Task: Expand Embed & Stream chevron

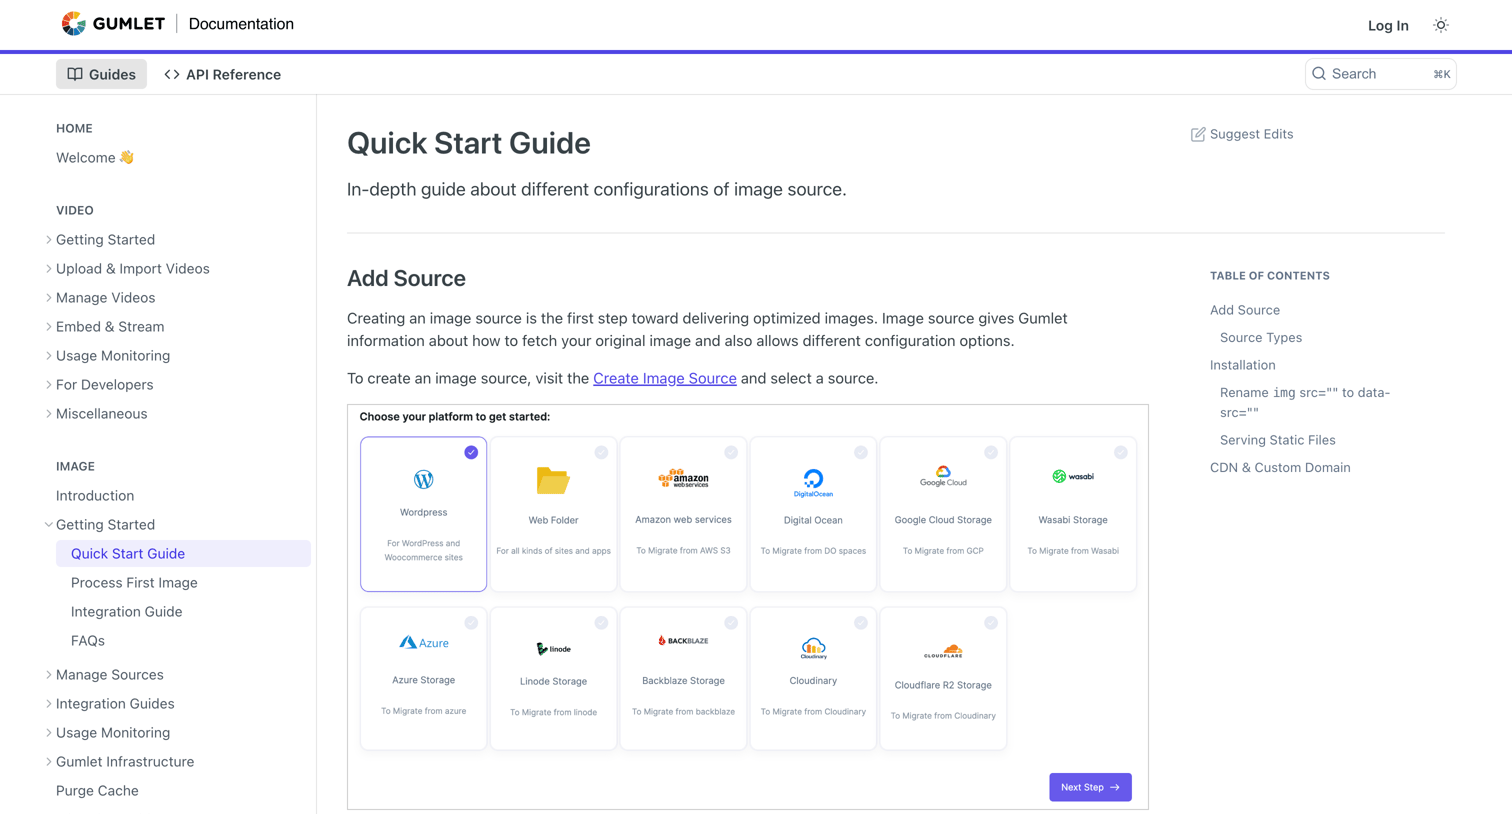Action: click(48, 327)
